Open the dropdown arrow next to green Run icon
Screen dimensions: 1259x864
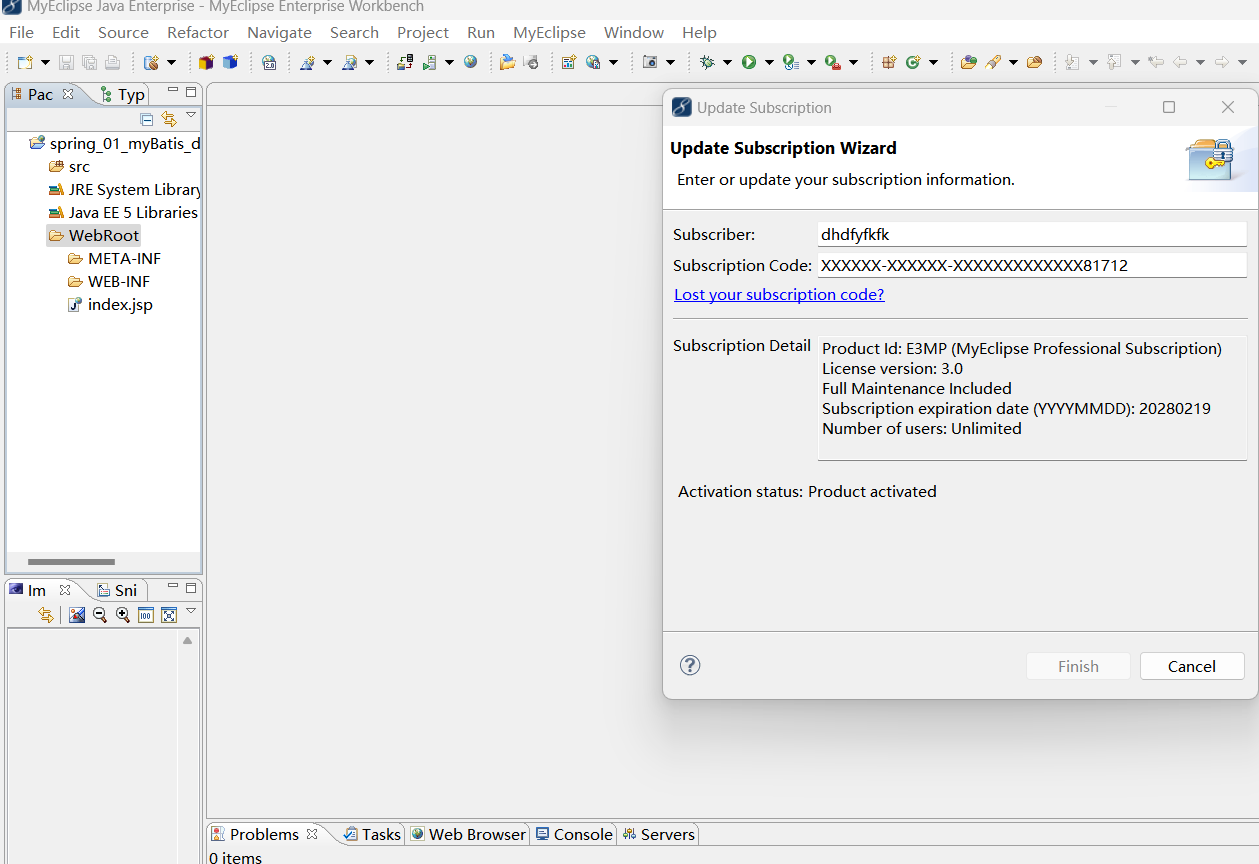pos(769,62)
